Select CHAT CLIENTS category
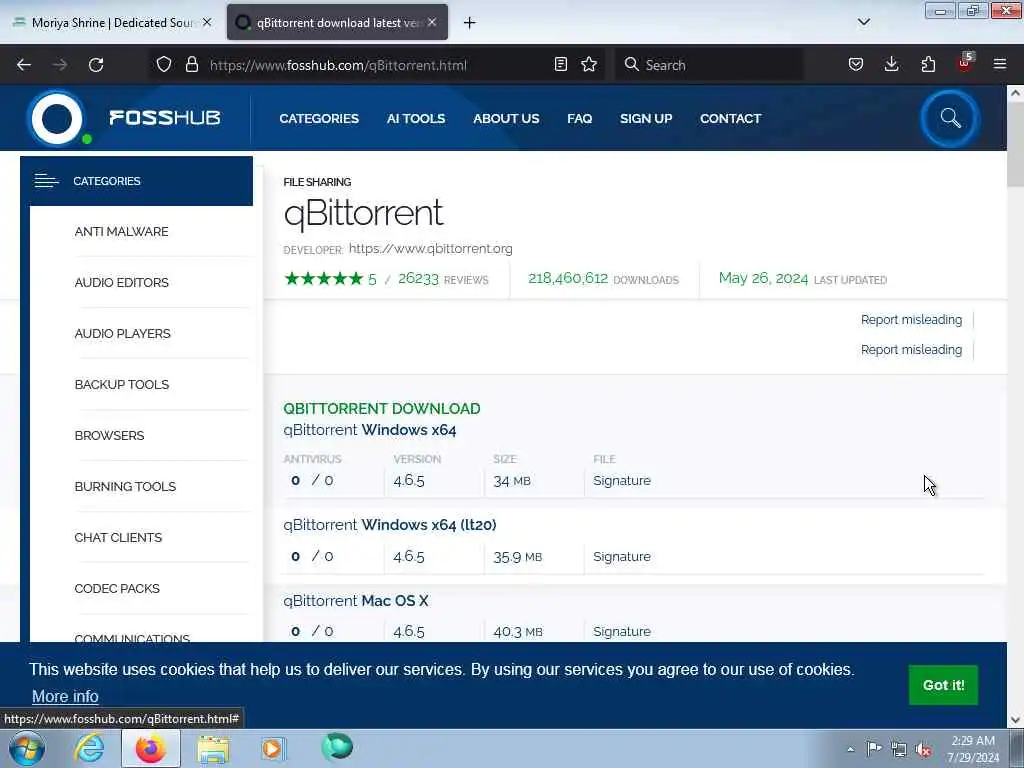This screenshot has height=768, width=1024. (x=118, y=537)
